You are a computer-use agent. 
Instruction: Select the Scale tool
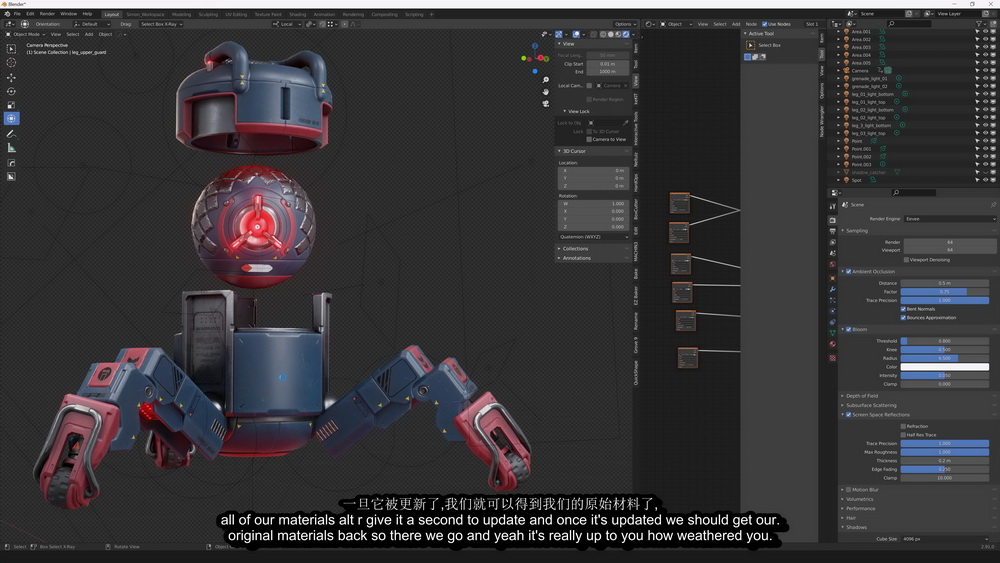coord(11,105)
